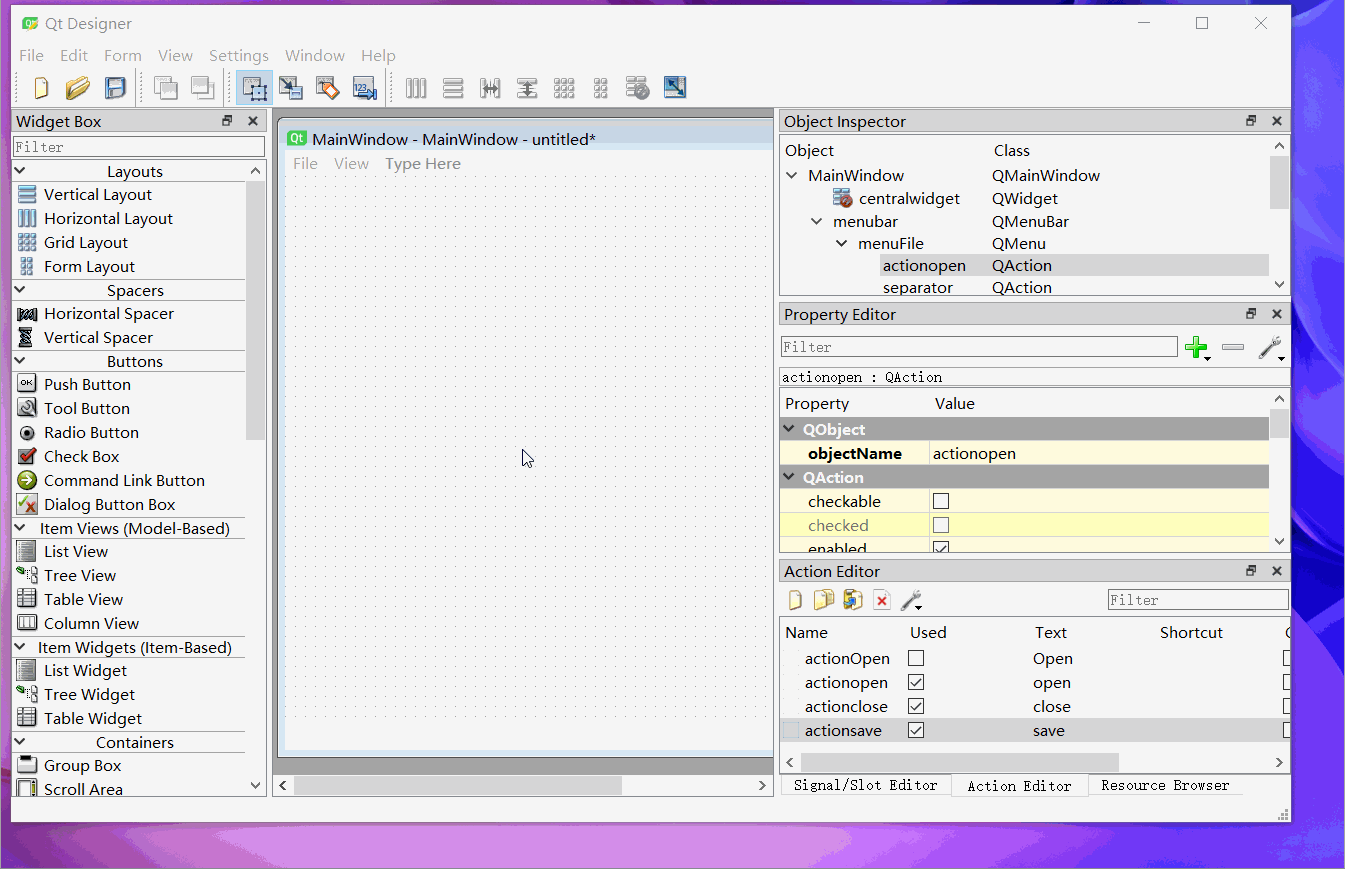Add dynamic property with green plus icon
The image size is (1345, 869).
point(1197,348)
